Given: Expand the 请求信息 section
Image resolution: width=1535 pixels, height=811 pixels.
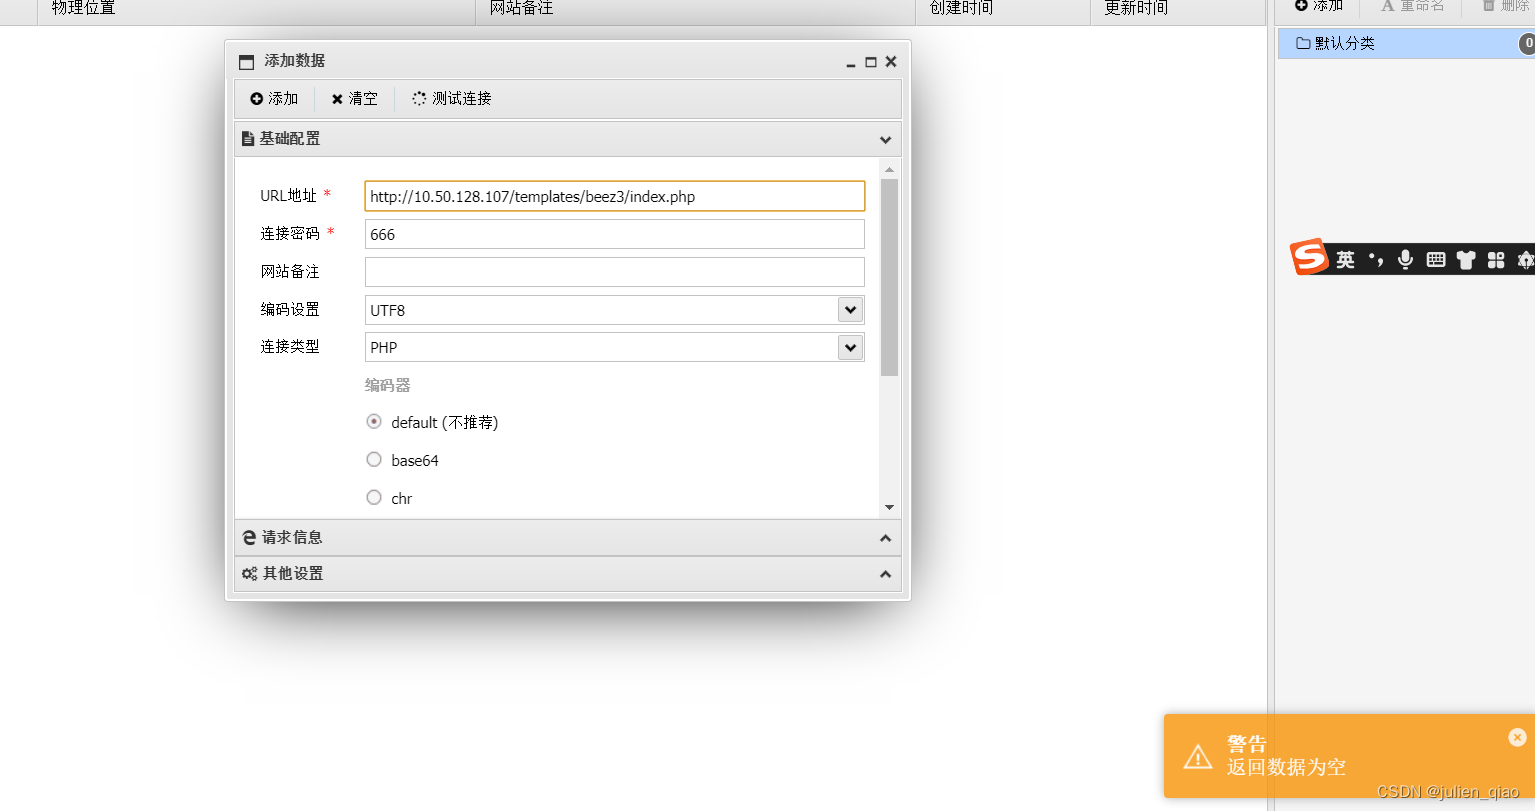Looking at the screenshot, I should [885, 538].
